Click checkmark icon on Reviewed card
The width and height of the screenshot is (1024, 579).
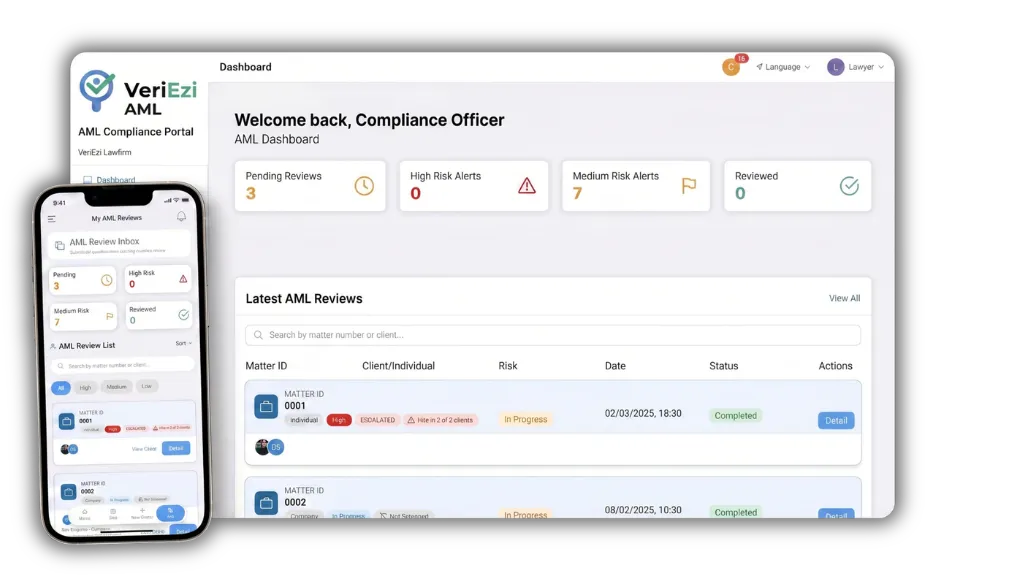(849, 186)
